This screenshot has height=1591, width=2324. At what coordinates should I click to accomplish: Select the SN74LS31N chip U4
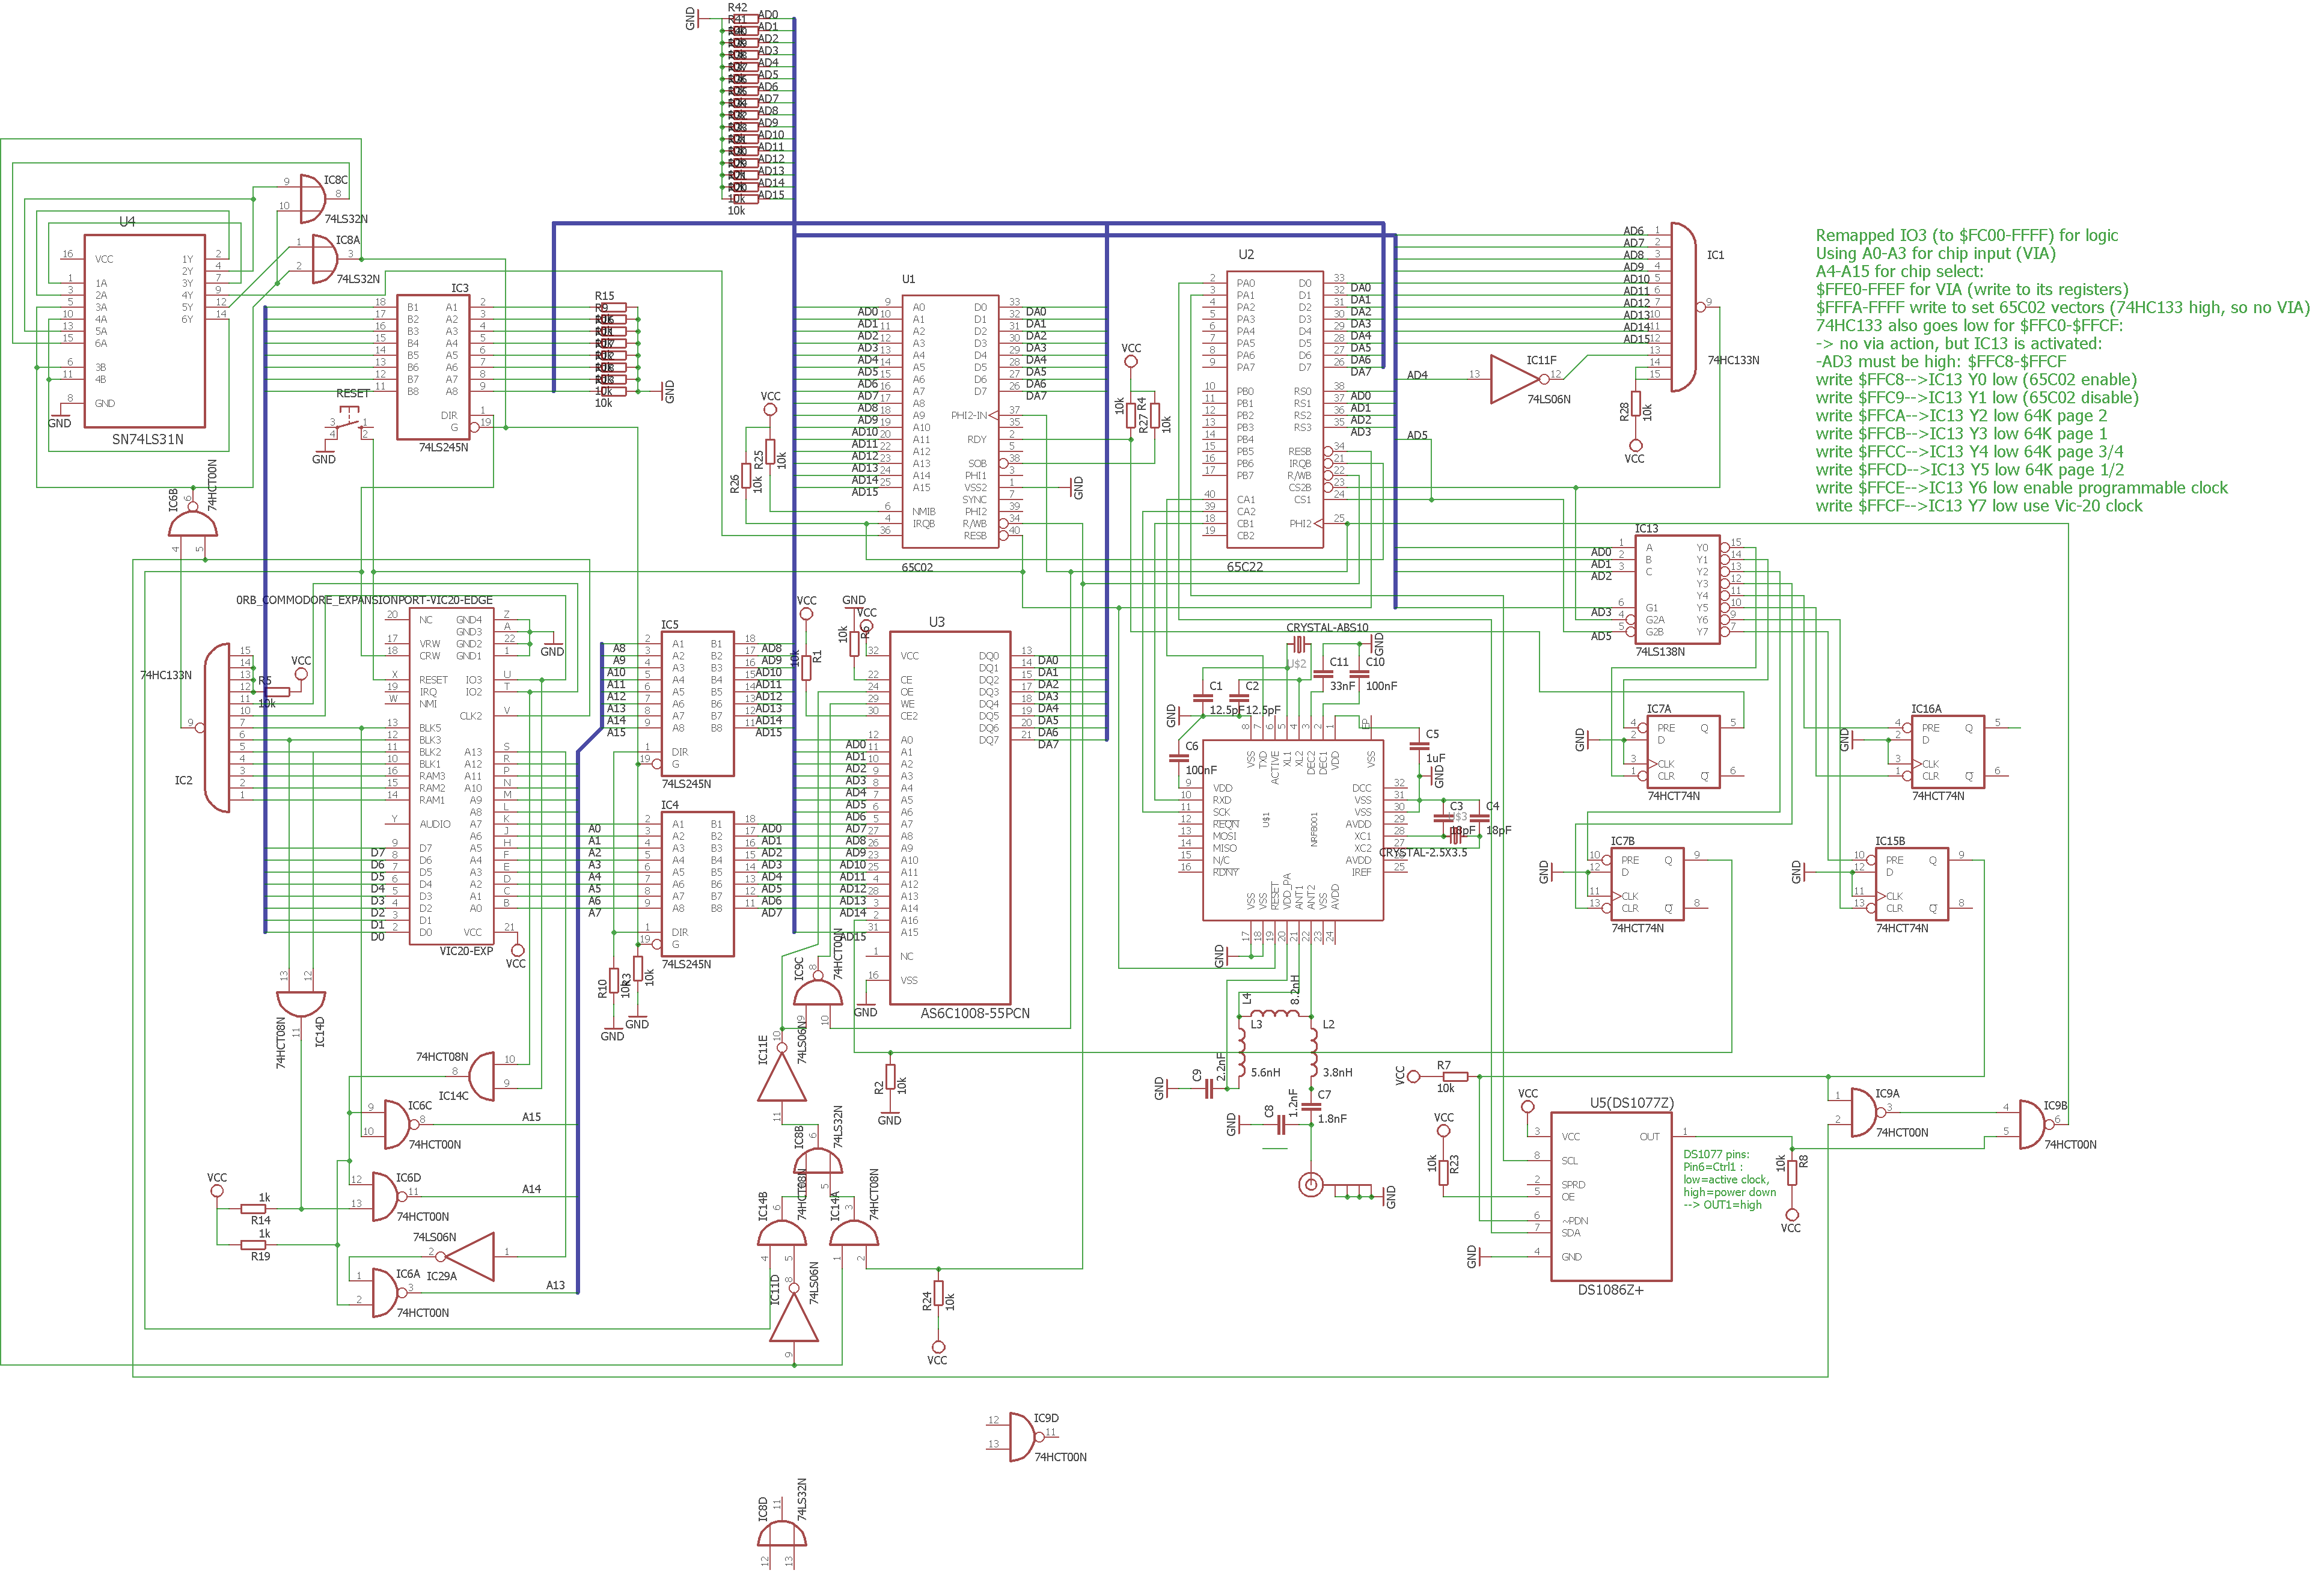[144, 331]
